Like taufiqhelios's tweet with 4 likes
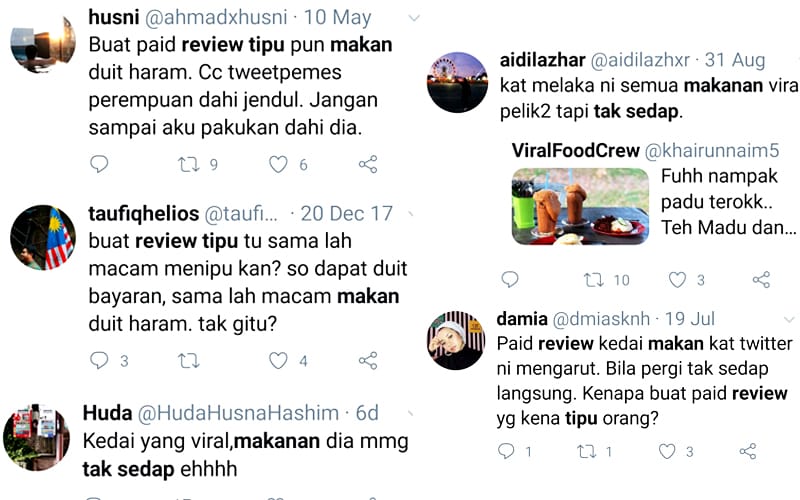Viewport: 800px width, 500px height. pyautogui.click(x=278, y=361)
